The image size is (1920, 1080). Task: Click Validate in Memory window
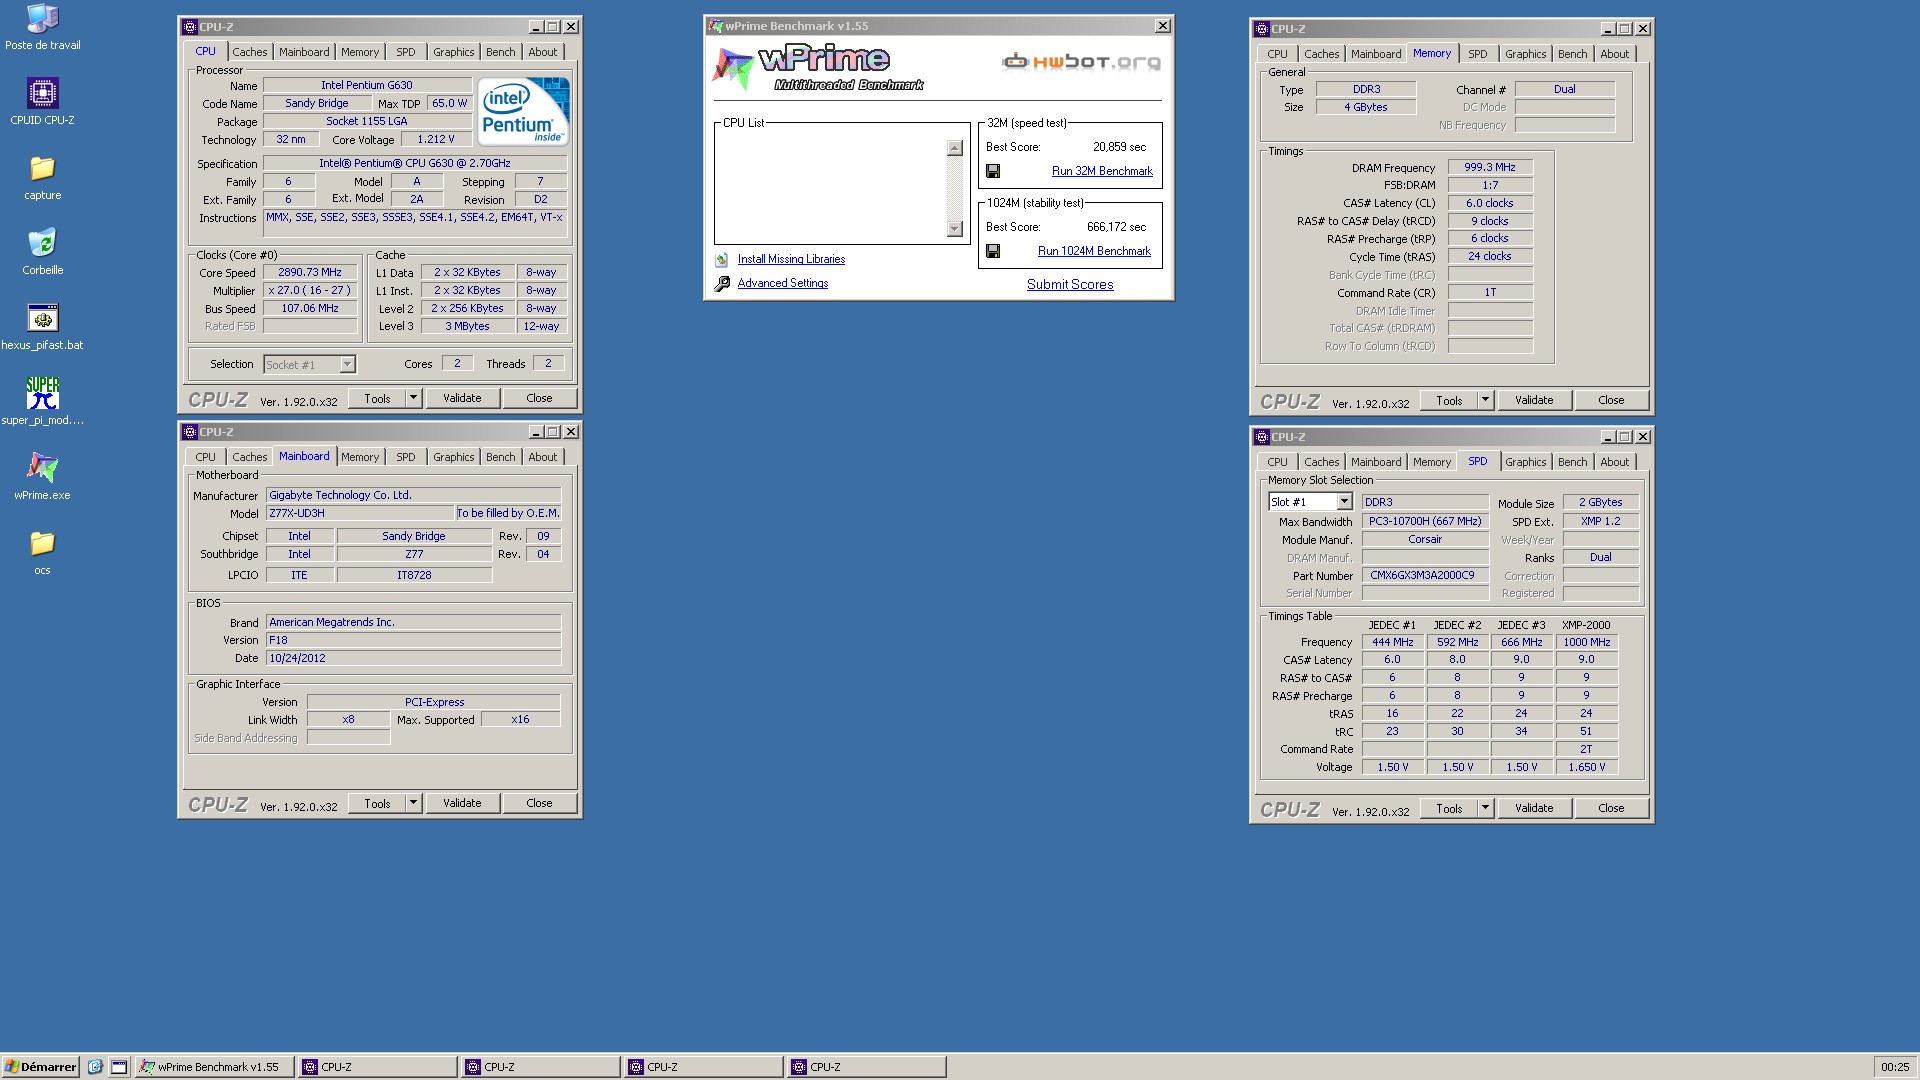(1534, 400)
